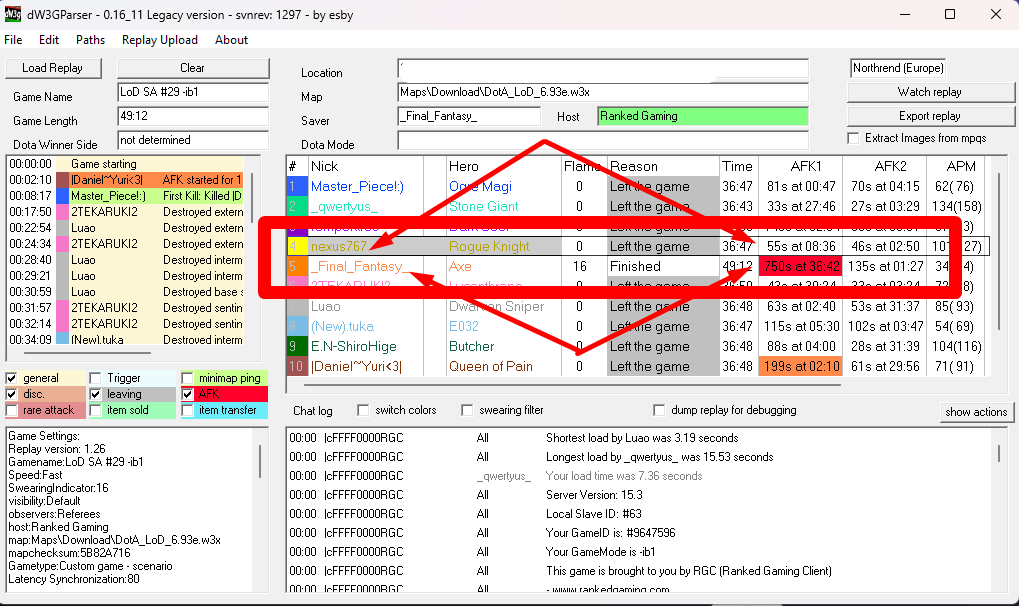The image size is (1019, 606).
Task: Select the brown slot 10 color cell
Action: [296, 367]
